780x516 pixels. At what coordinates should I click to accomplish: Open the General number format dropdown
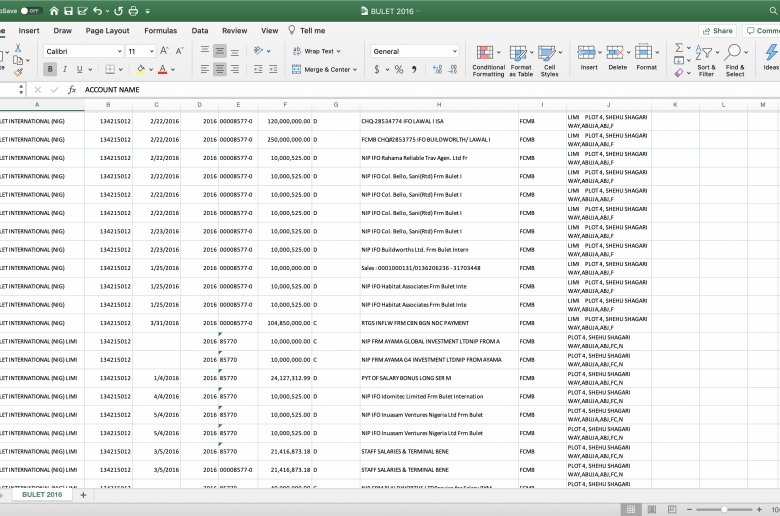click(x=455, y=51)
